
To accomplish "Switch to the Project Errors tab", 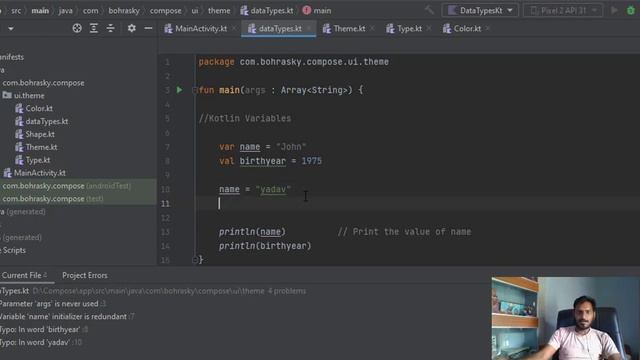I will tap(85, 276).
